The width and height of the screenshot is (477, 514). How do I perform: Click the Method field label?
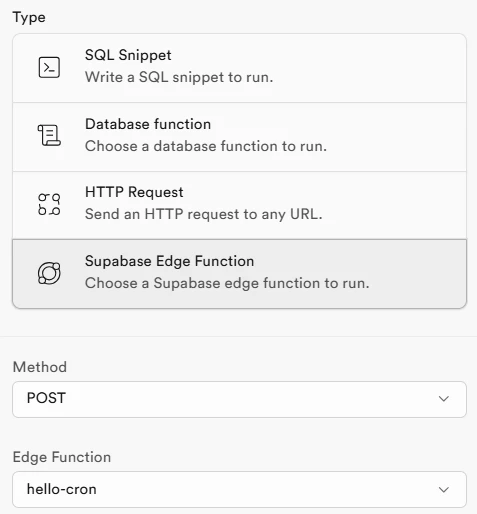coord(40,367)
